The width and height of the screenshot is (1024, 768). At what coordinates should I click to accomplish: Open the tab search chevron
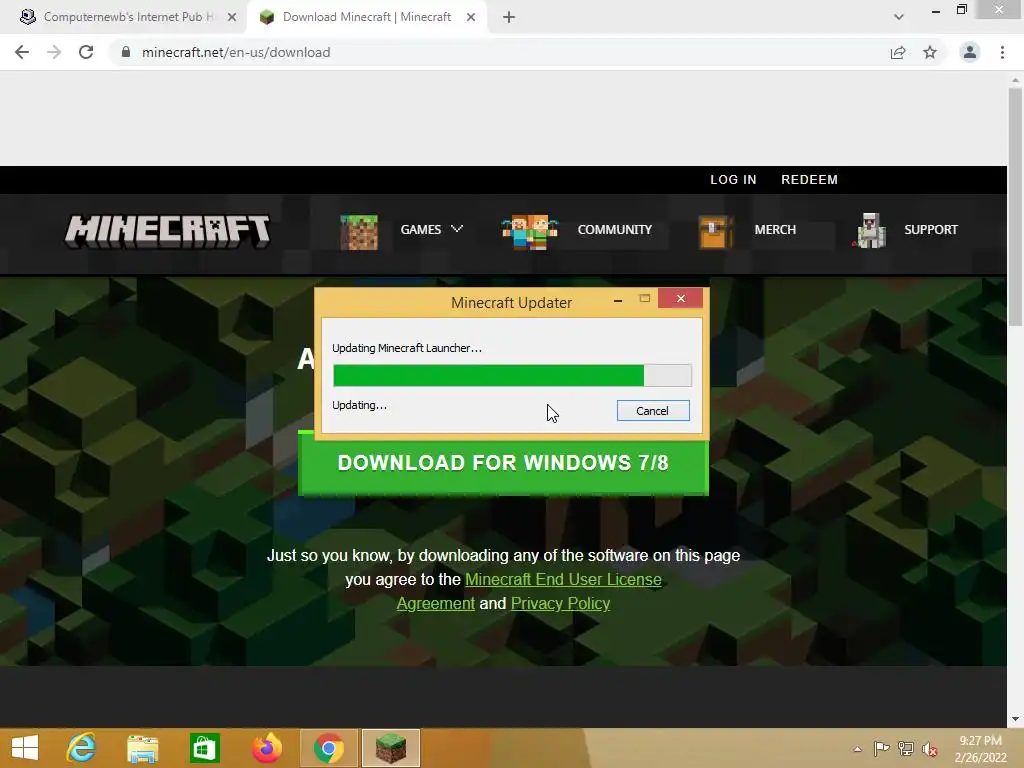(x=899, y=17)
